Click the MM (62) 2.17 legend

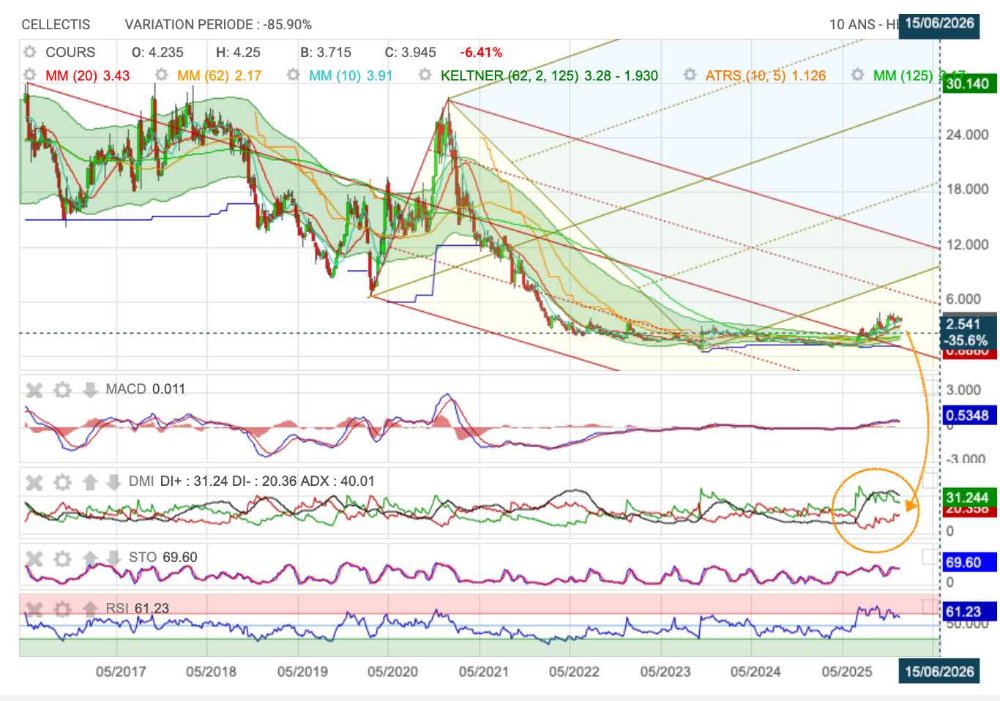pyautogui.click(x=219, y=75)
